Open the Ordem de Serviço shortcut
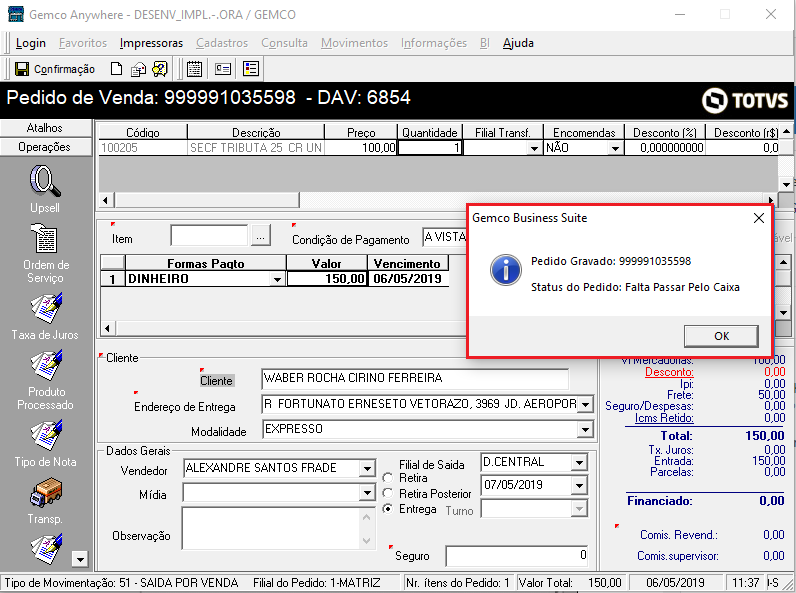 click(45, 239)
